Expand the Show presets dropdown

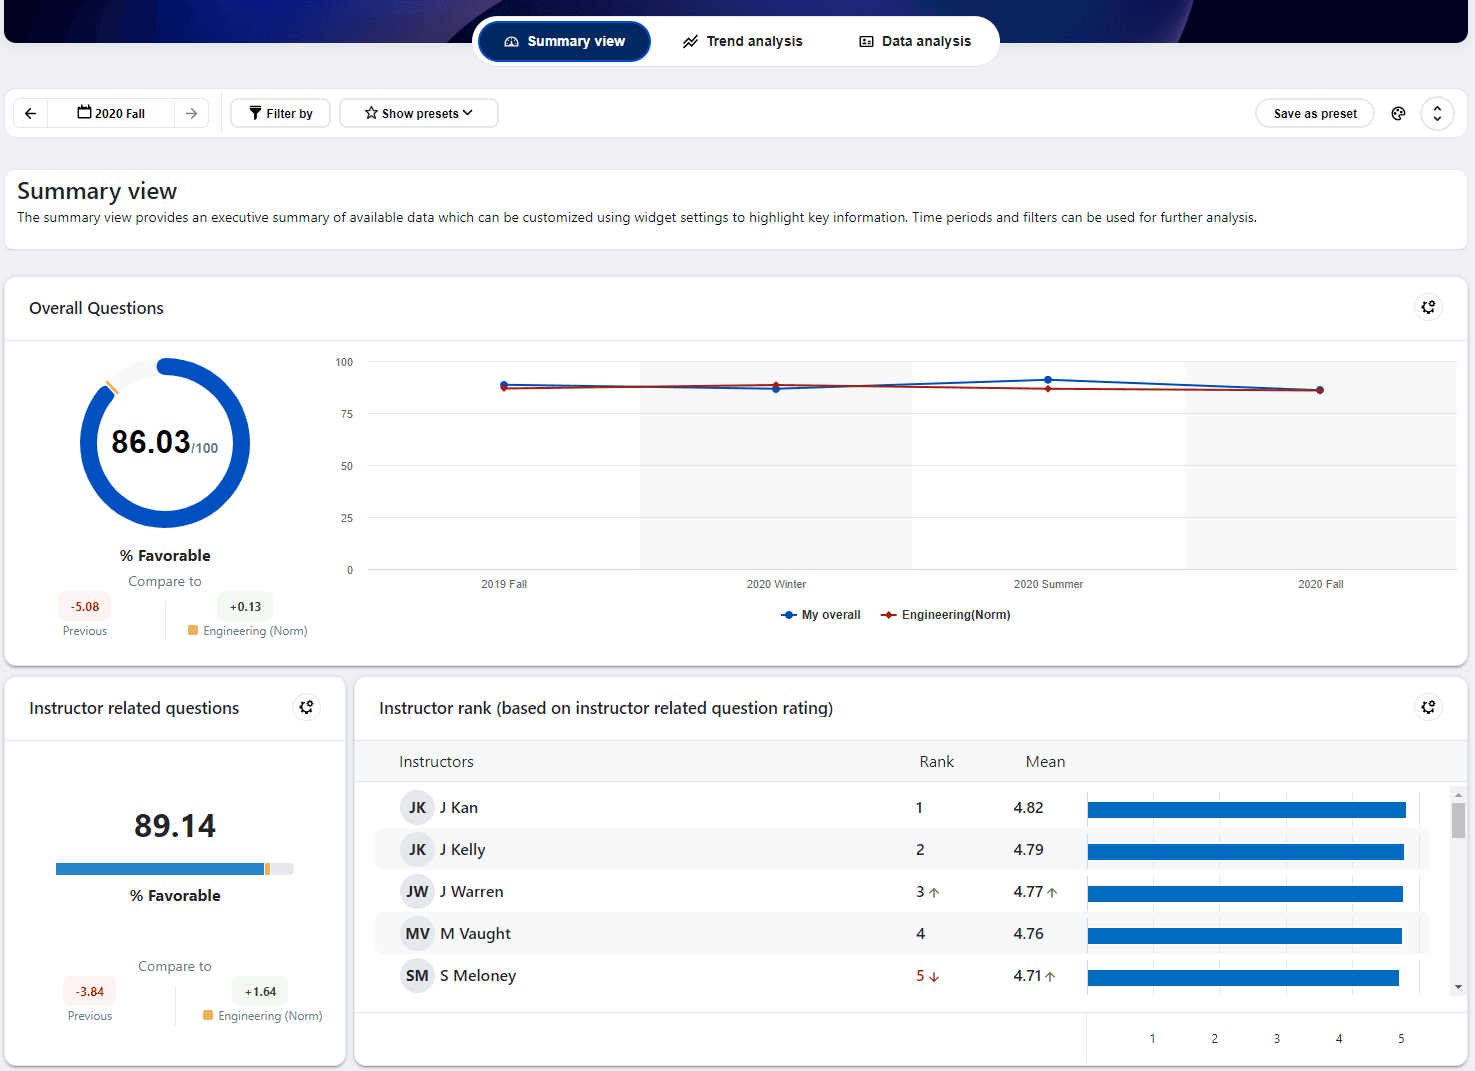[419, 113]
